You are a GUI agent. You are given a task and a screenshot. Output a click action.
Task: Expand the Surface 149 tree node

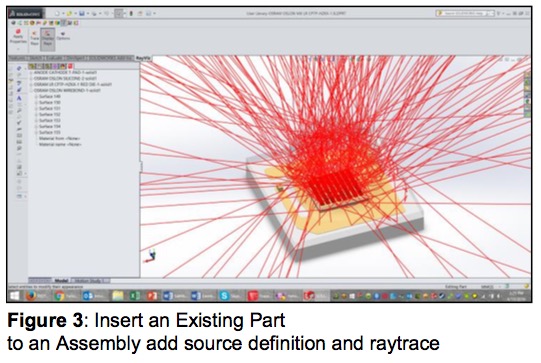click(36, 97)
